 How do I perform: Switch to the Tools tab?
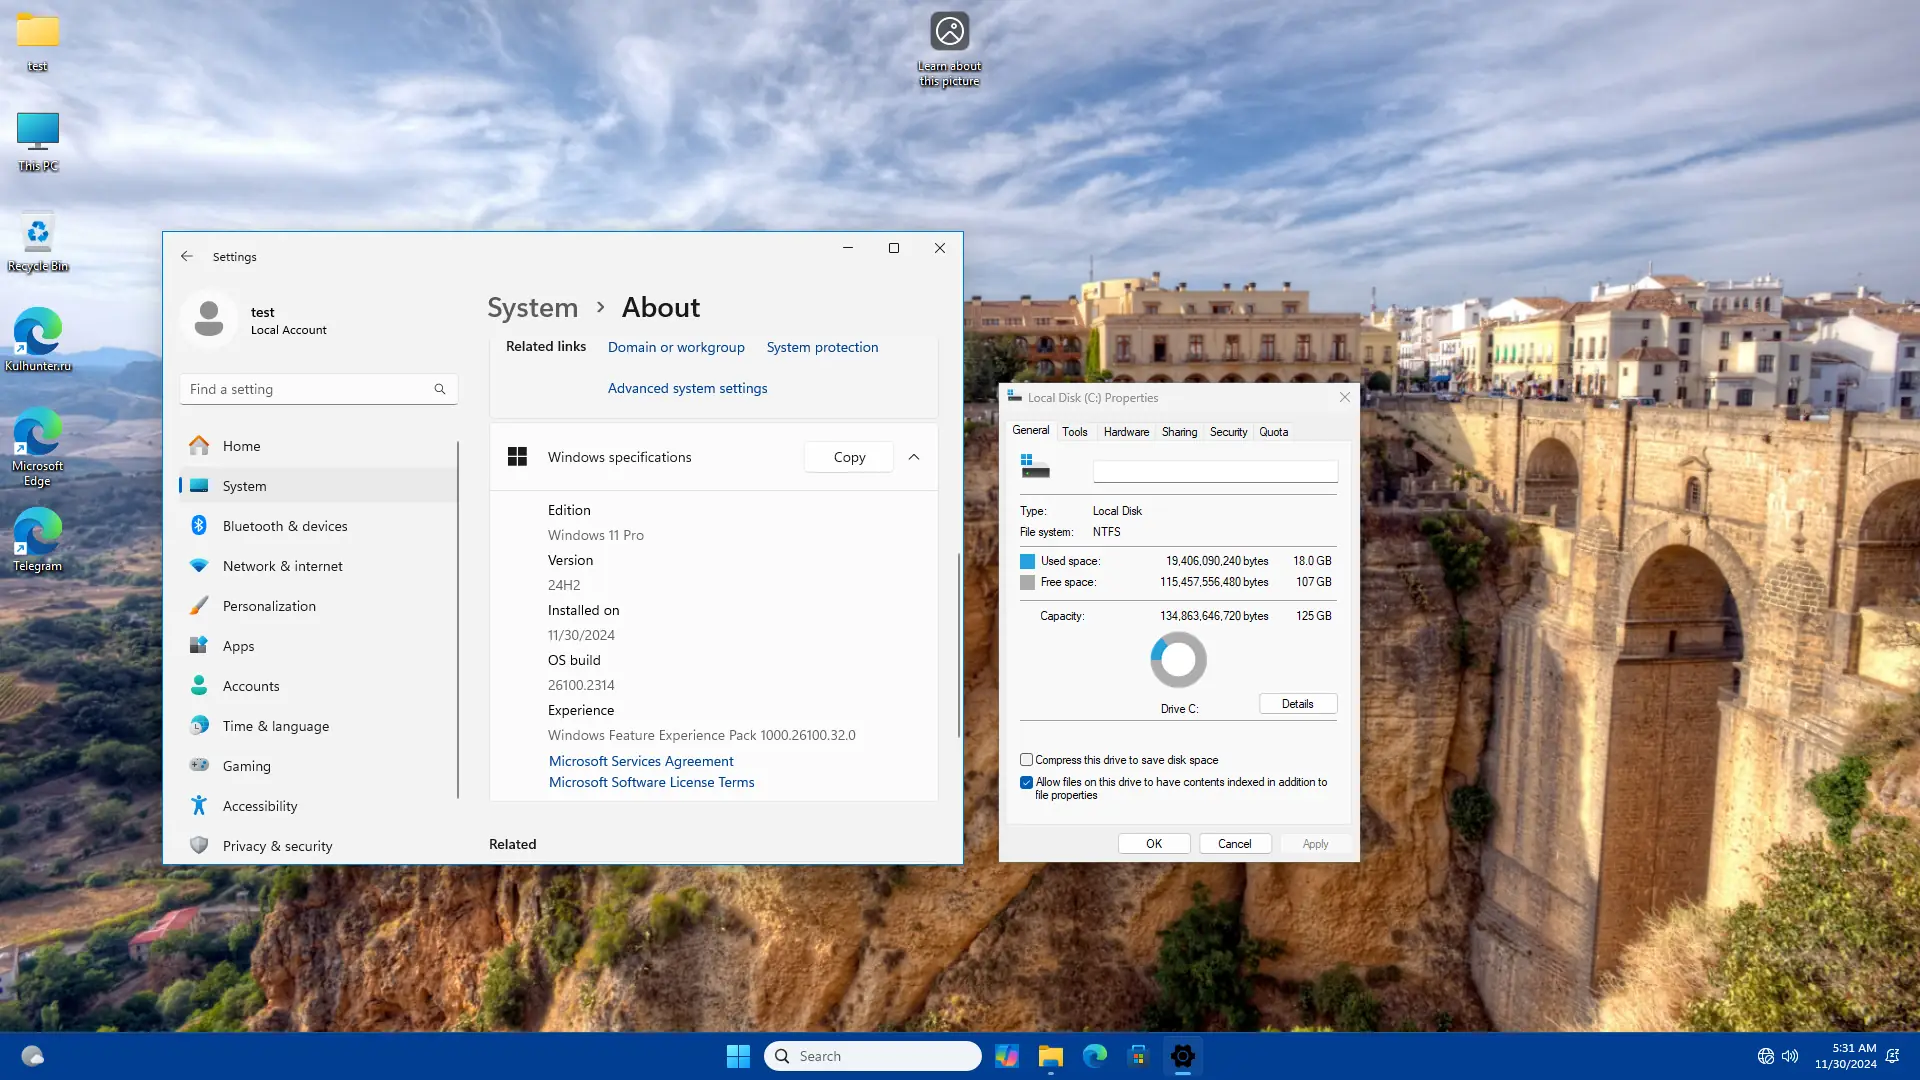pyautogui.click(x=1075, y=432)
